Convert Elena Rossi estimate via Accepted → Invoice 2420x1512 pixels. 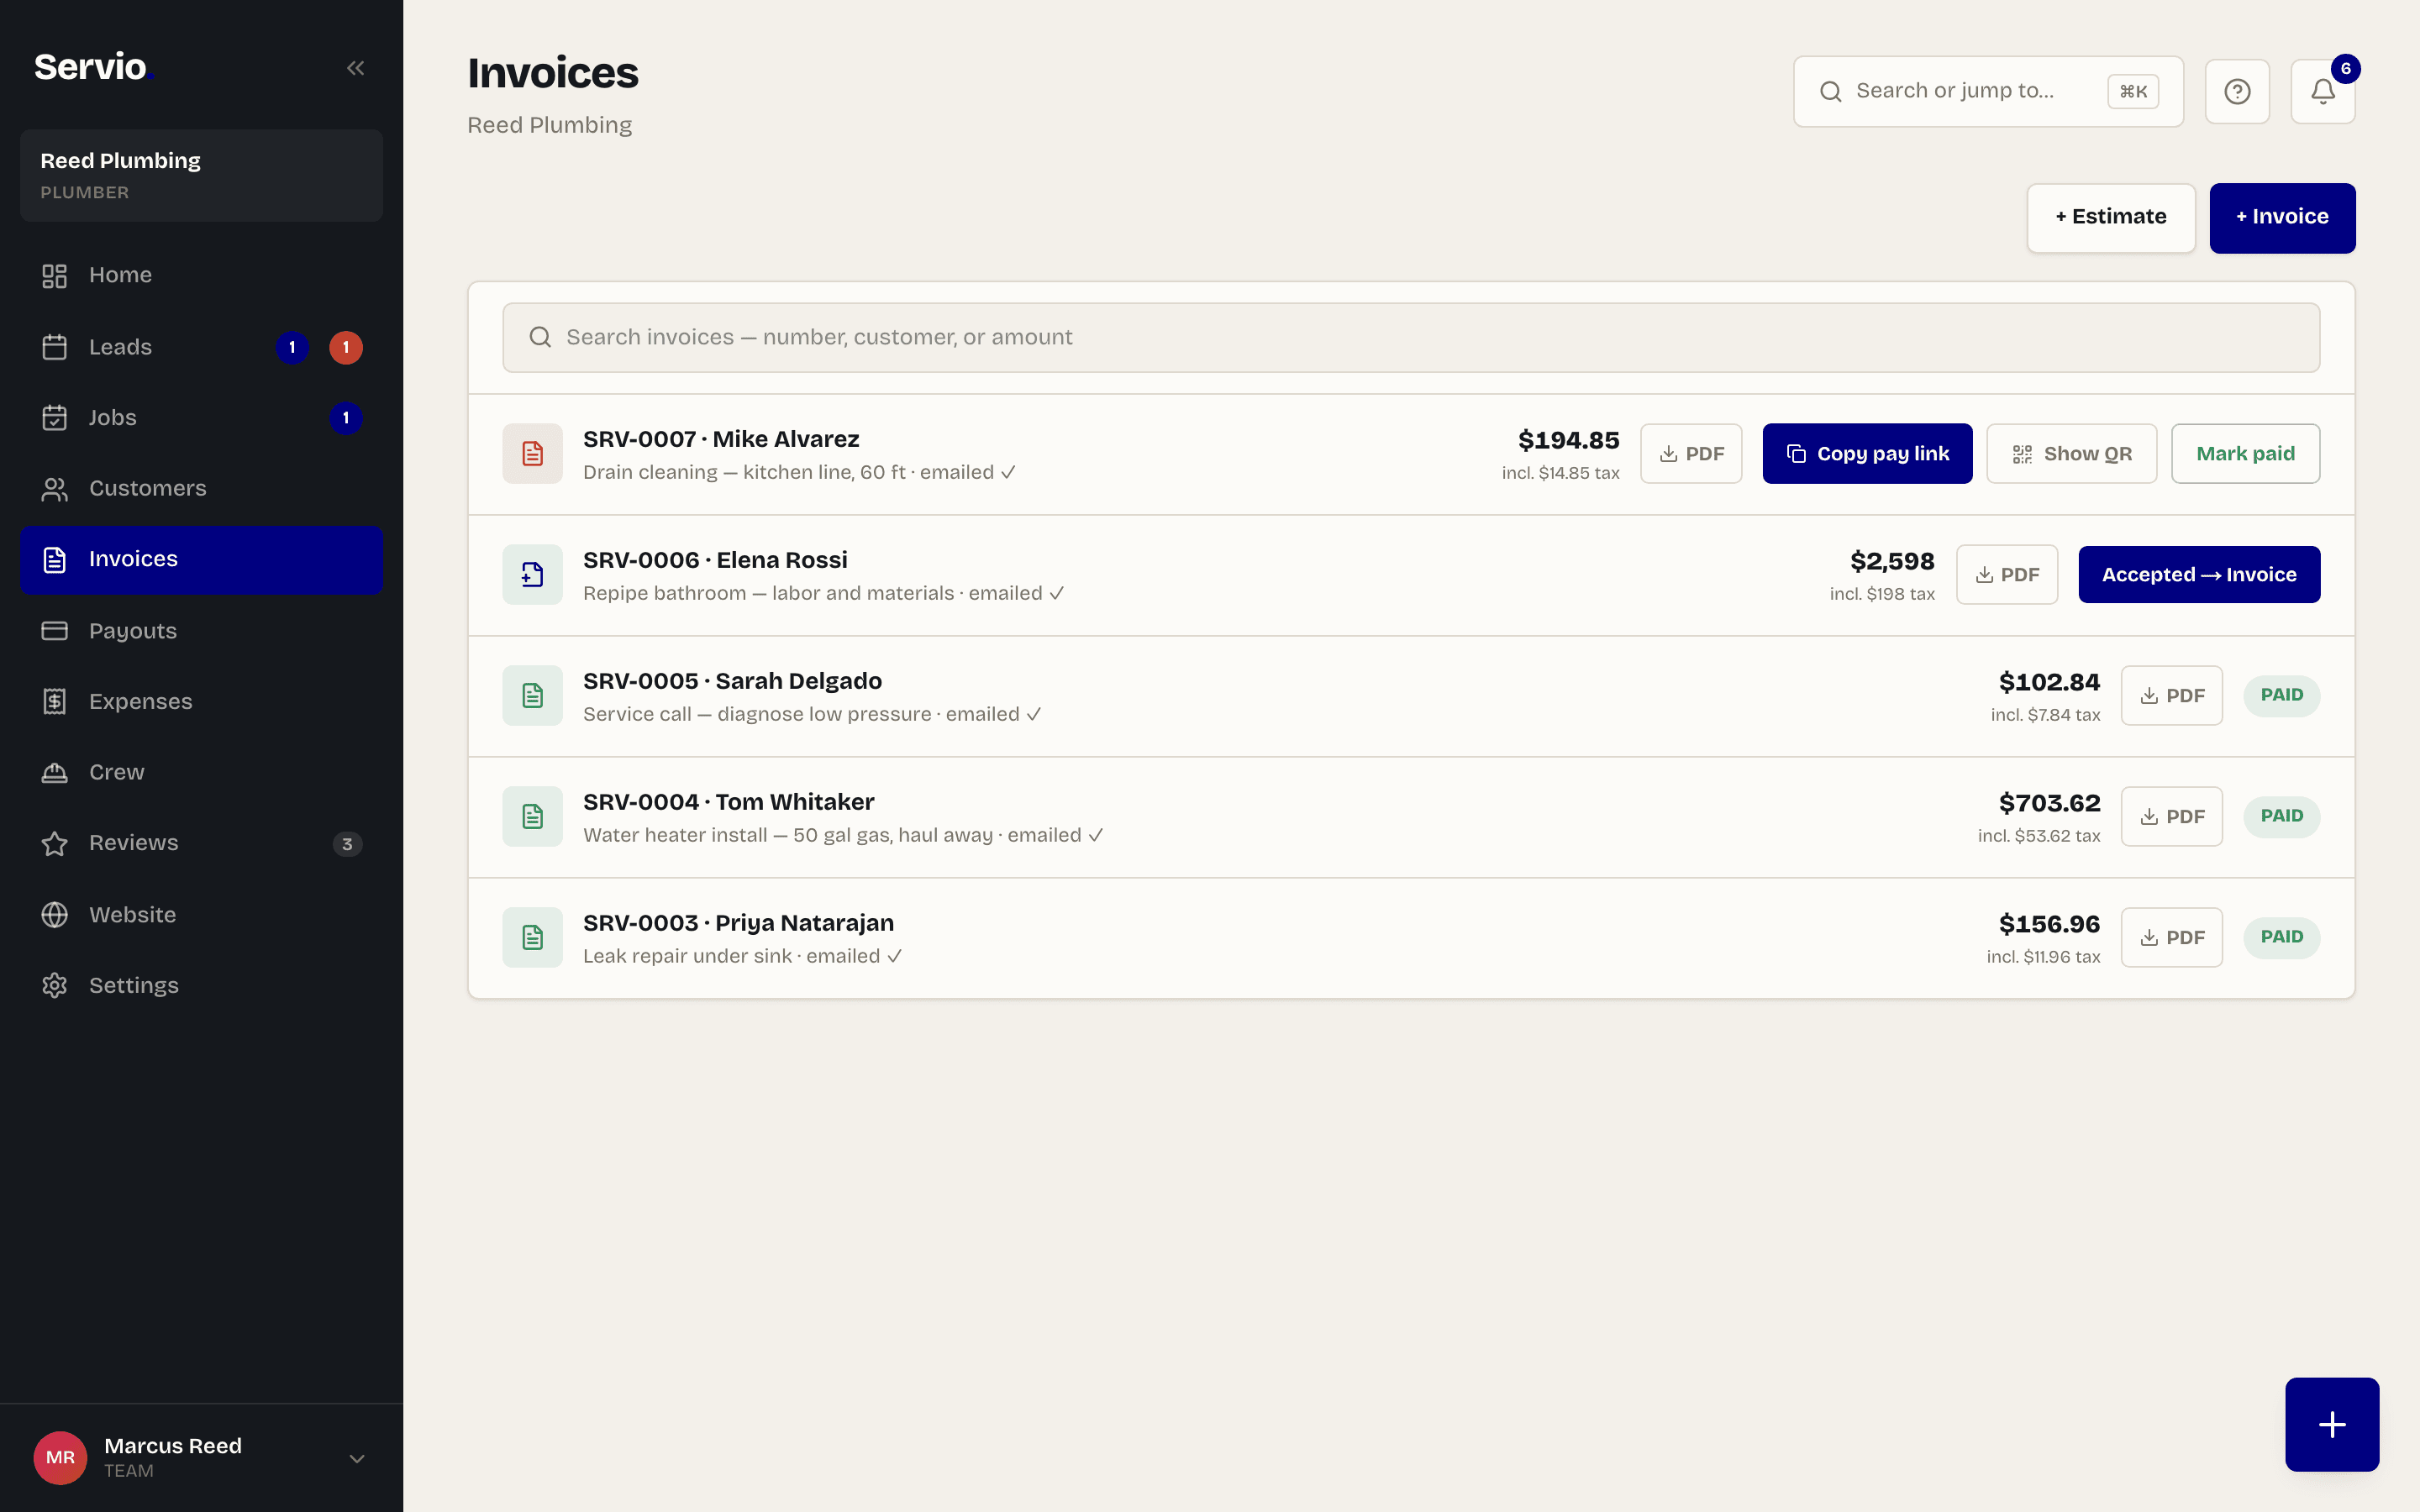[2199, 575]
